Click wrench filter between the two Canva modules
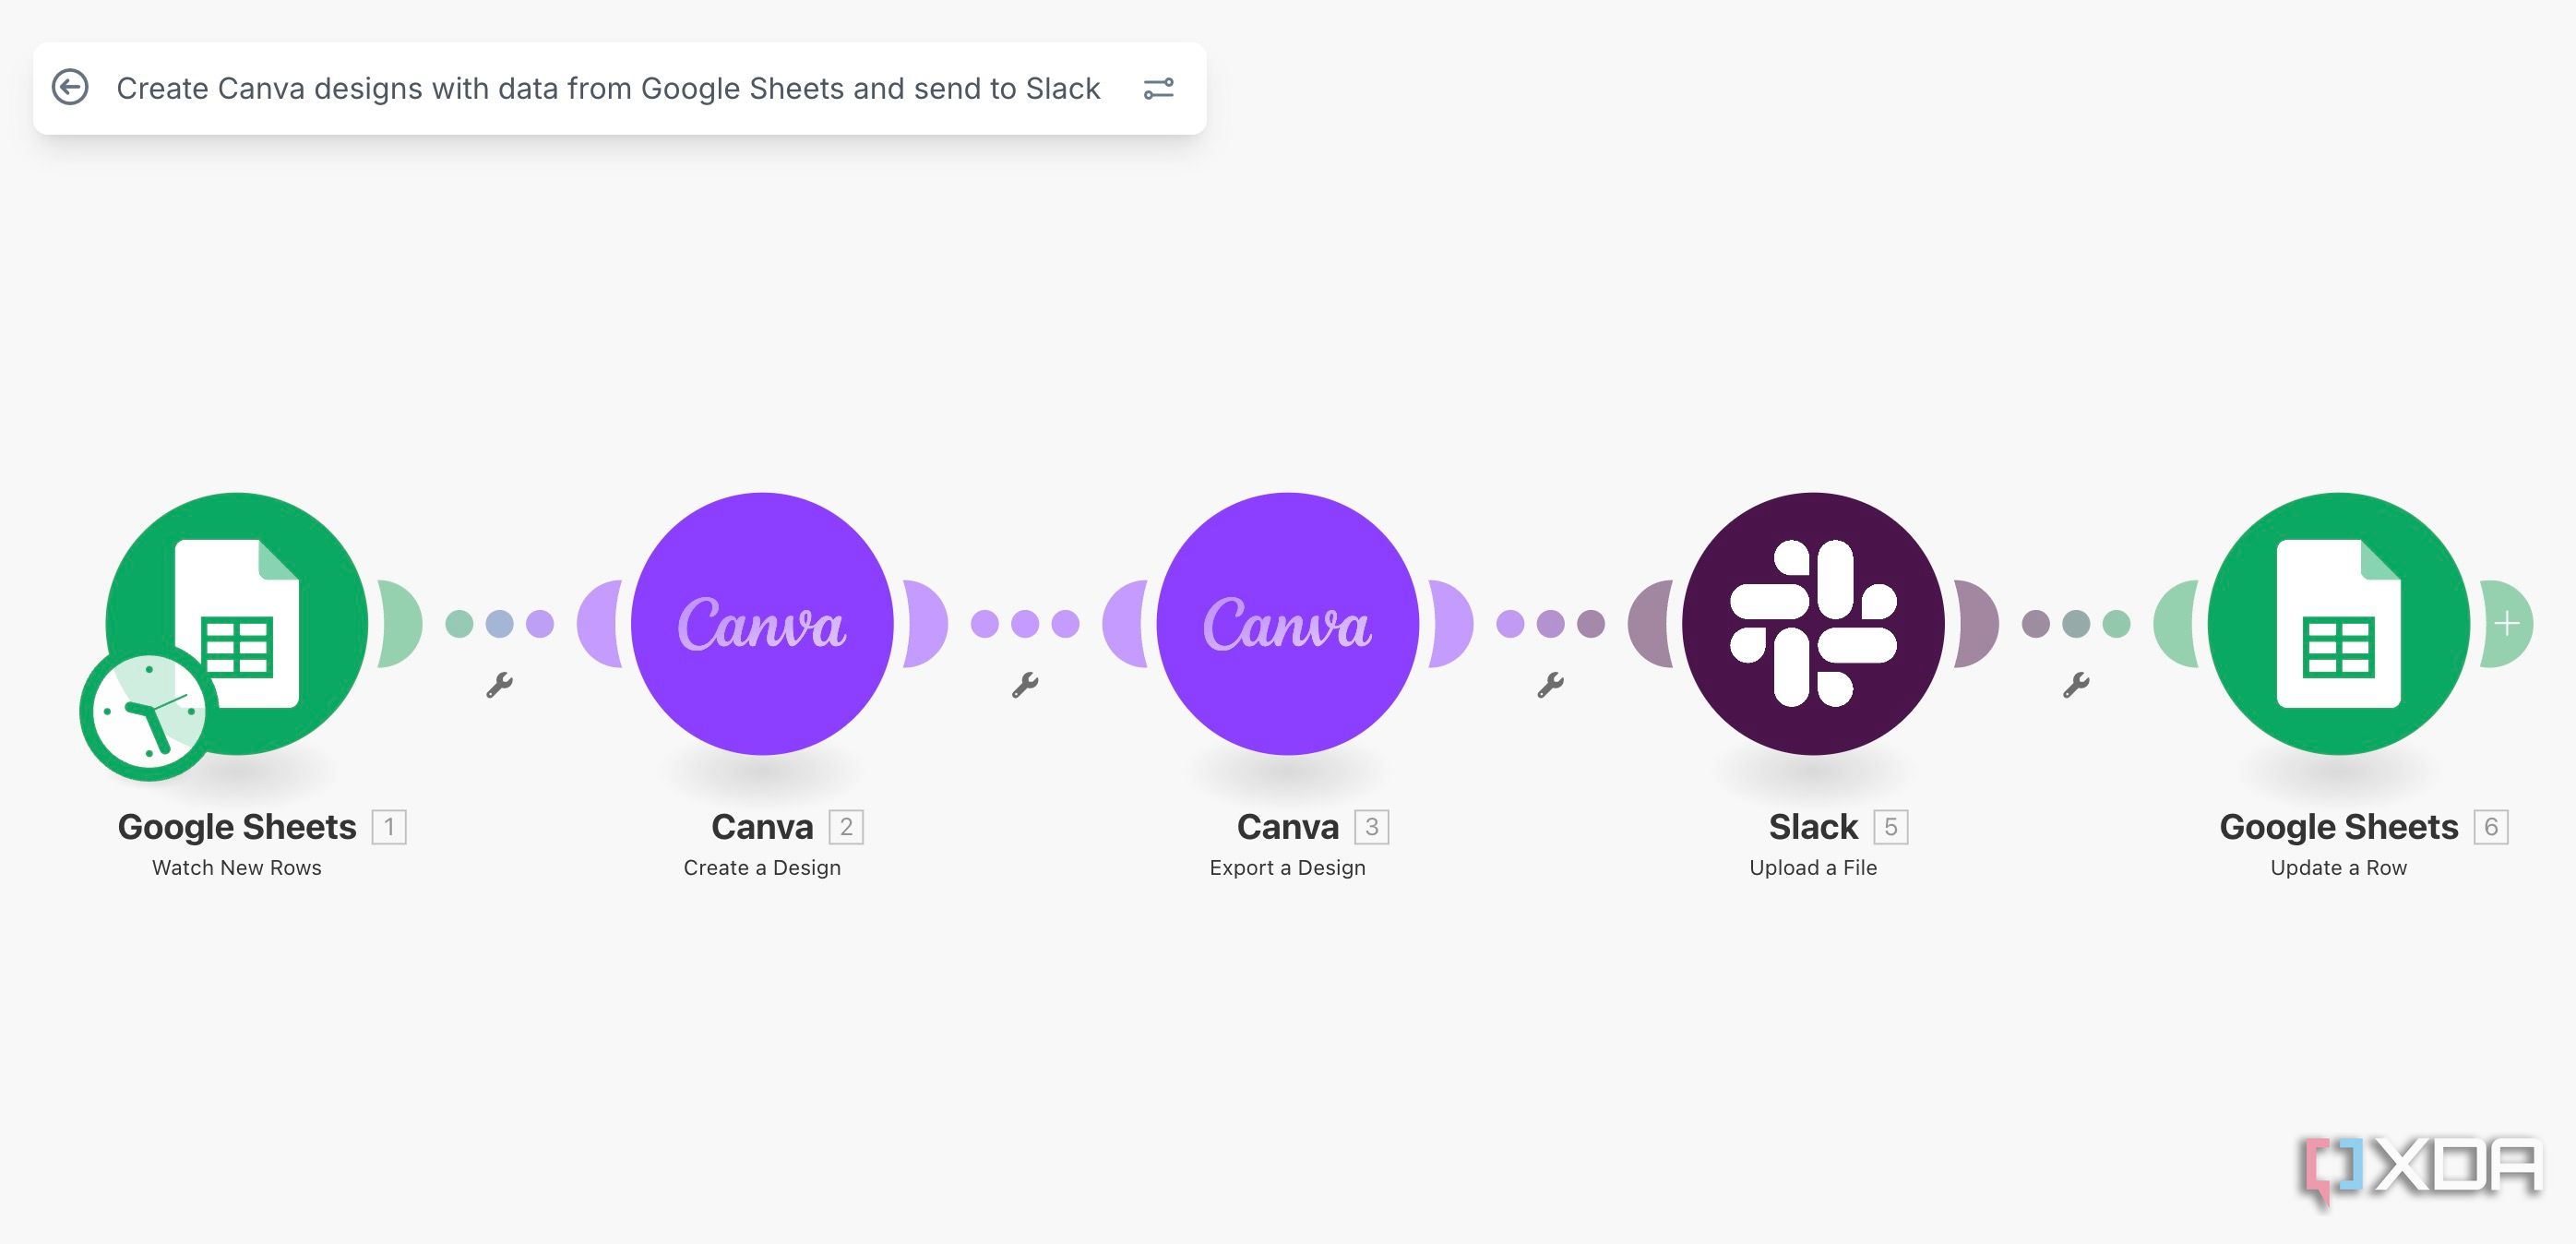This screenshot has height=1244, width=2576. pos(1025,685)
